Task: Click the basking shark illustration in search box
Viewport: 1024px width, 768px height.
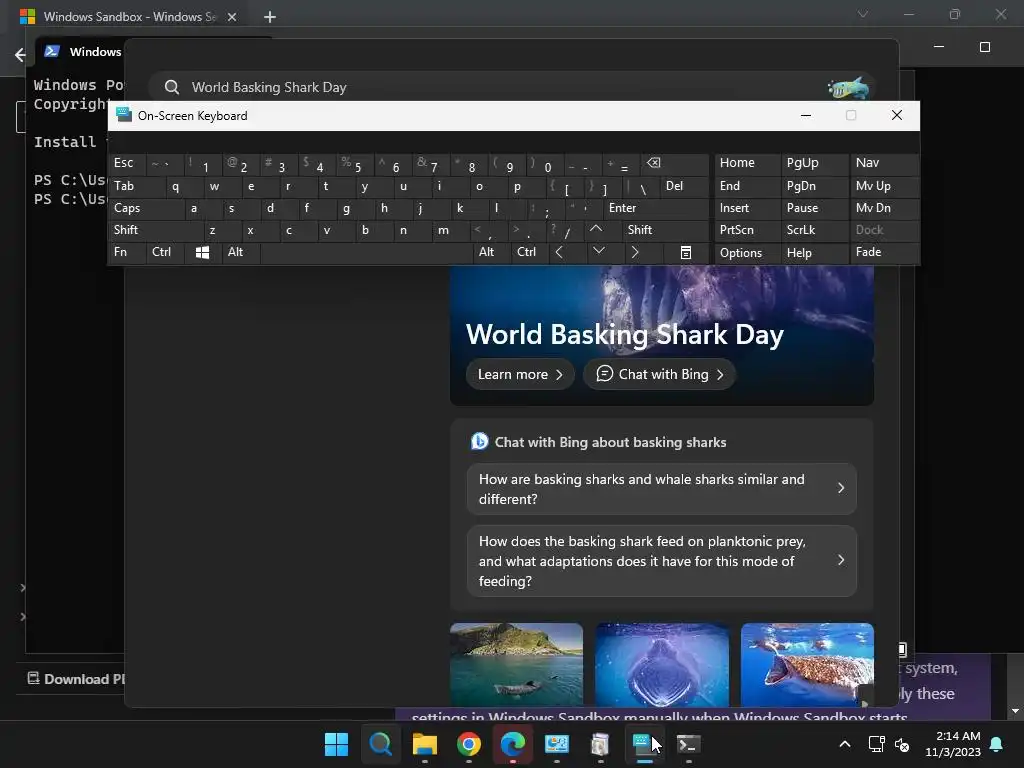Action: (x=848, y=87)
